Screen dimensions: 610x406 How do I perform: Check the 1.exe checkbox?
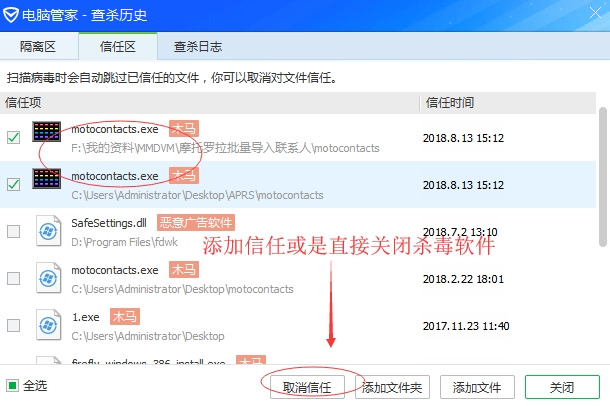[14, 325]
